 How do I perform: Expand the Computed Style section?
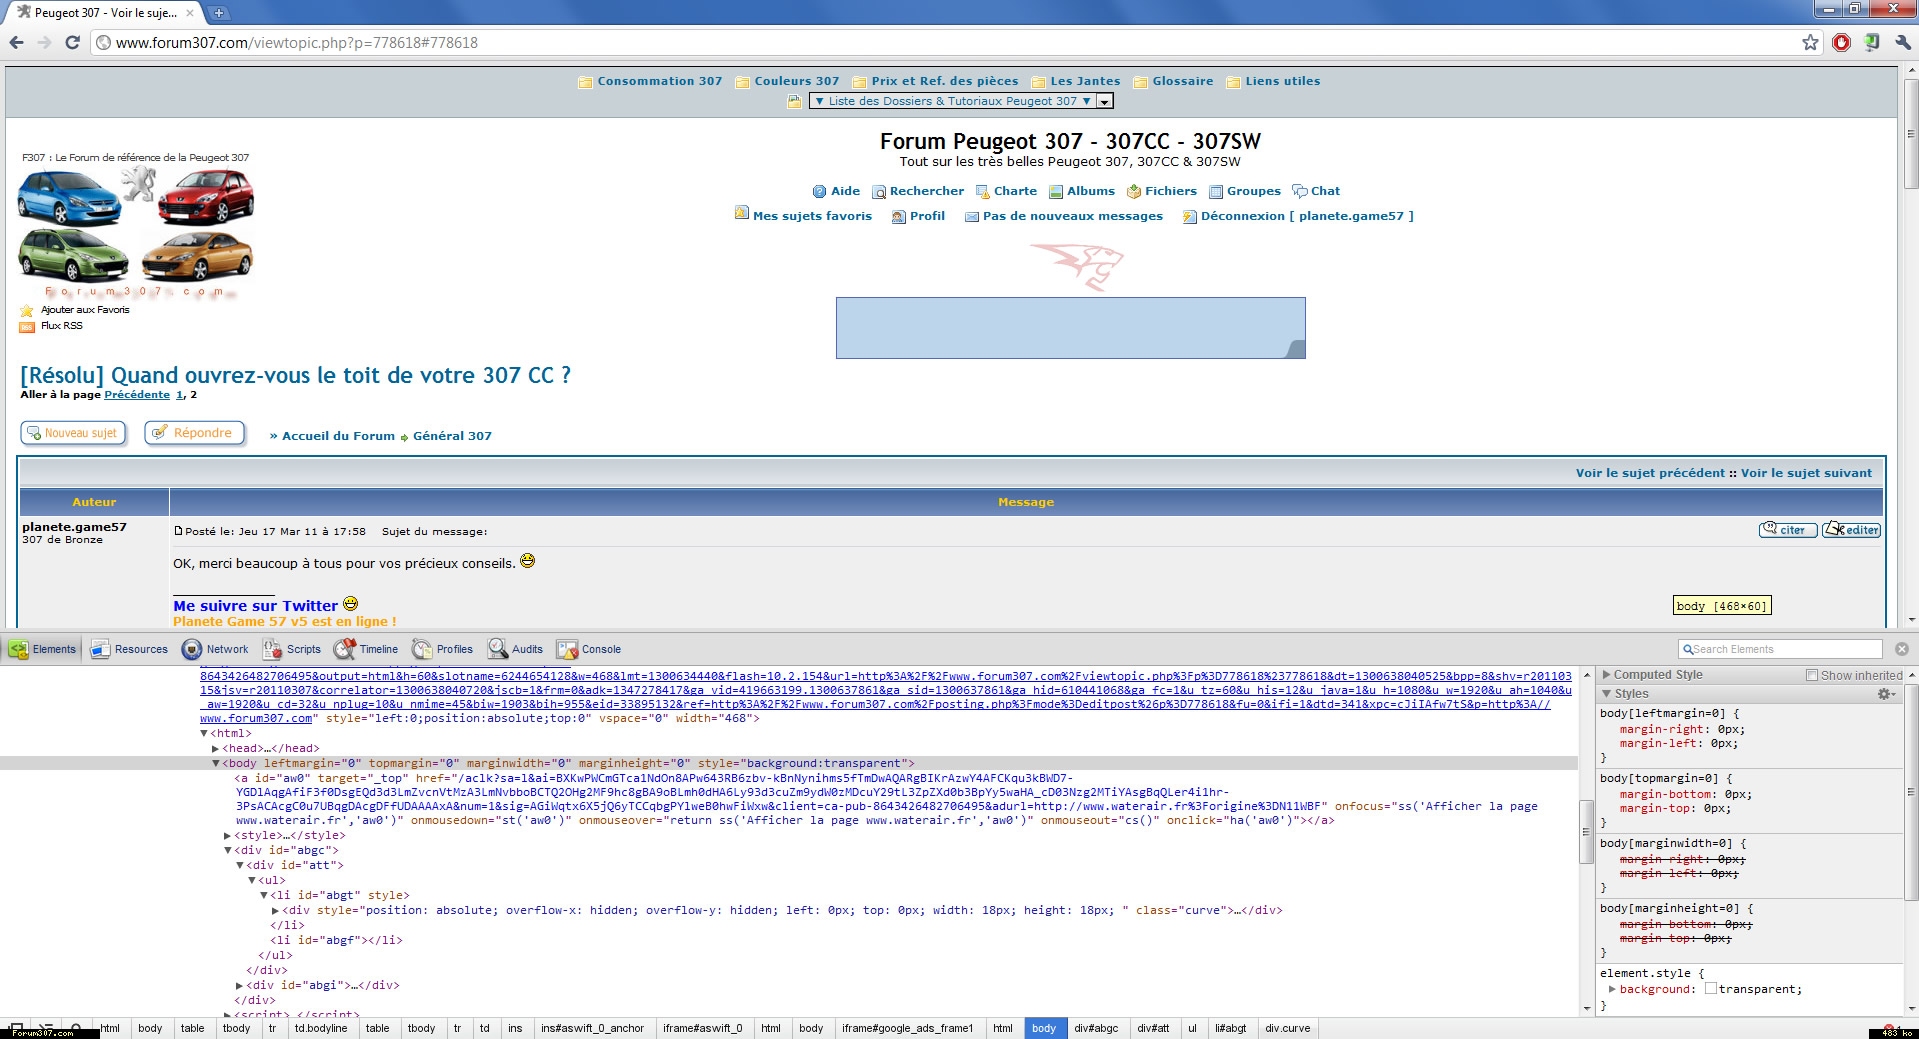[x=1607, y=675]
